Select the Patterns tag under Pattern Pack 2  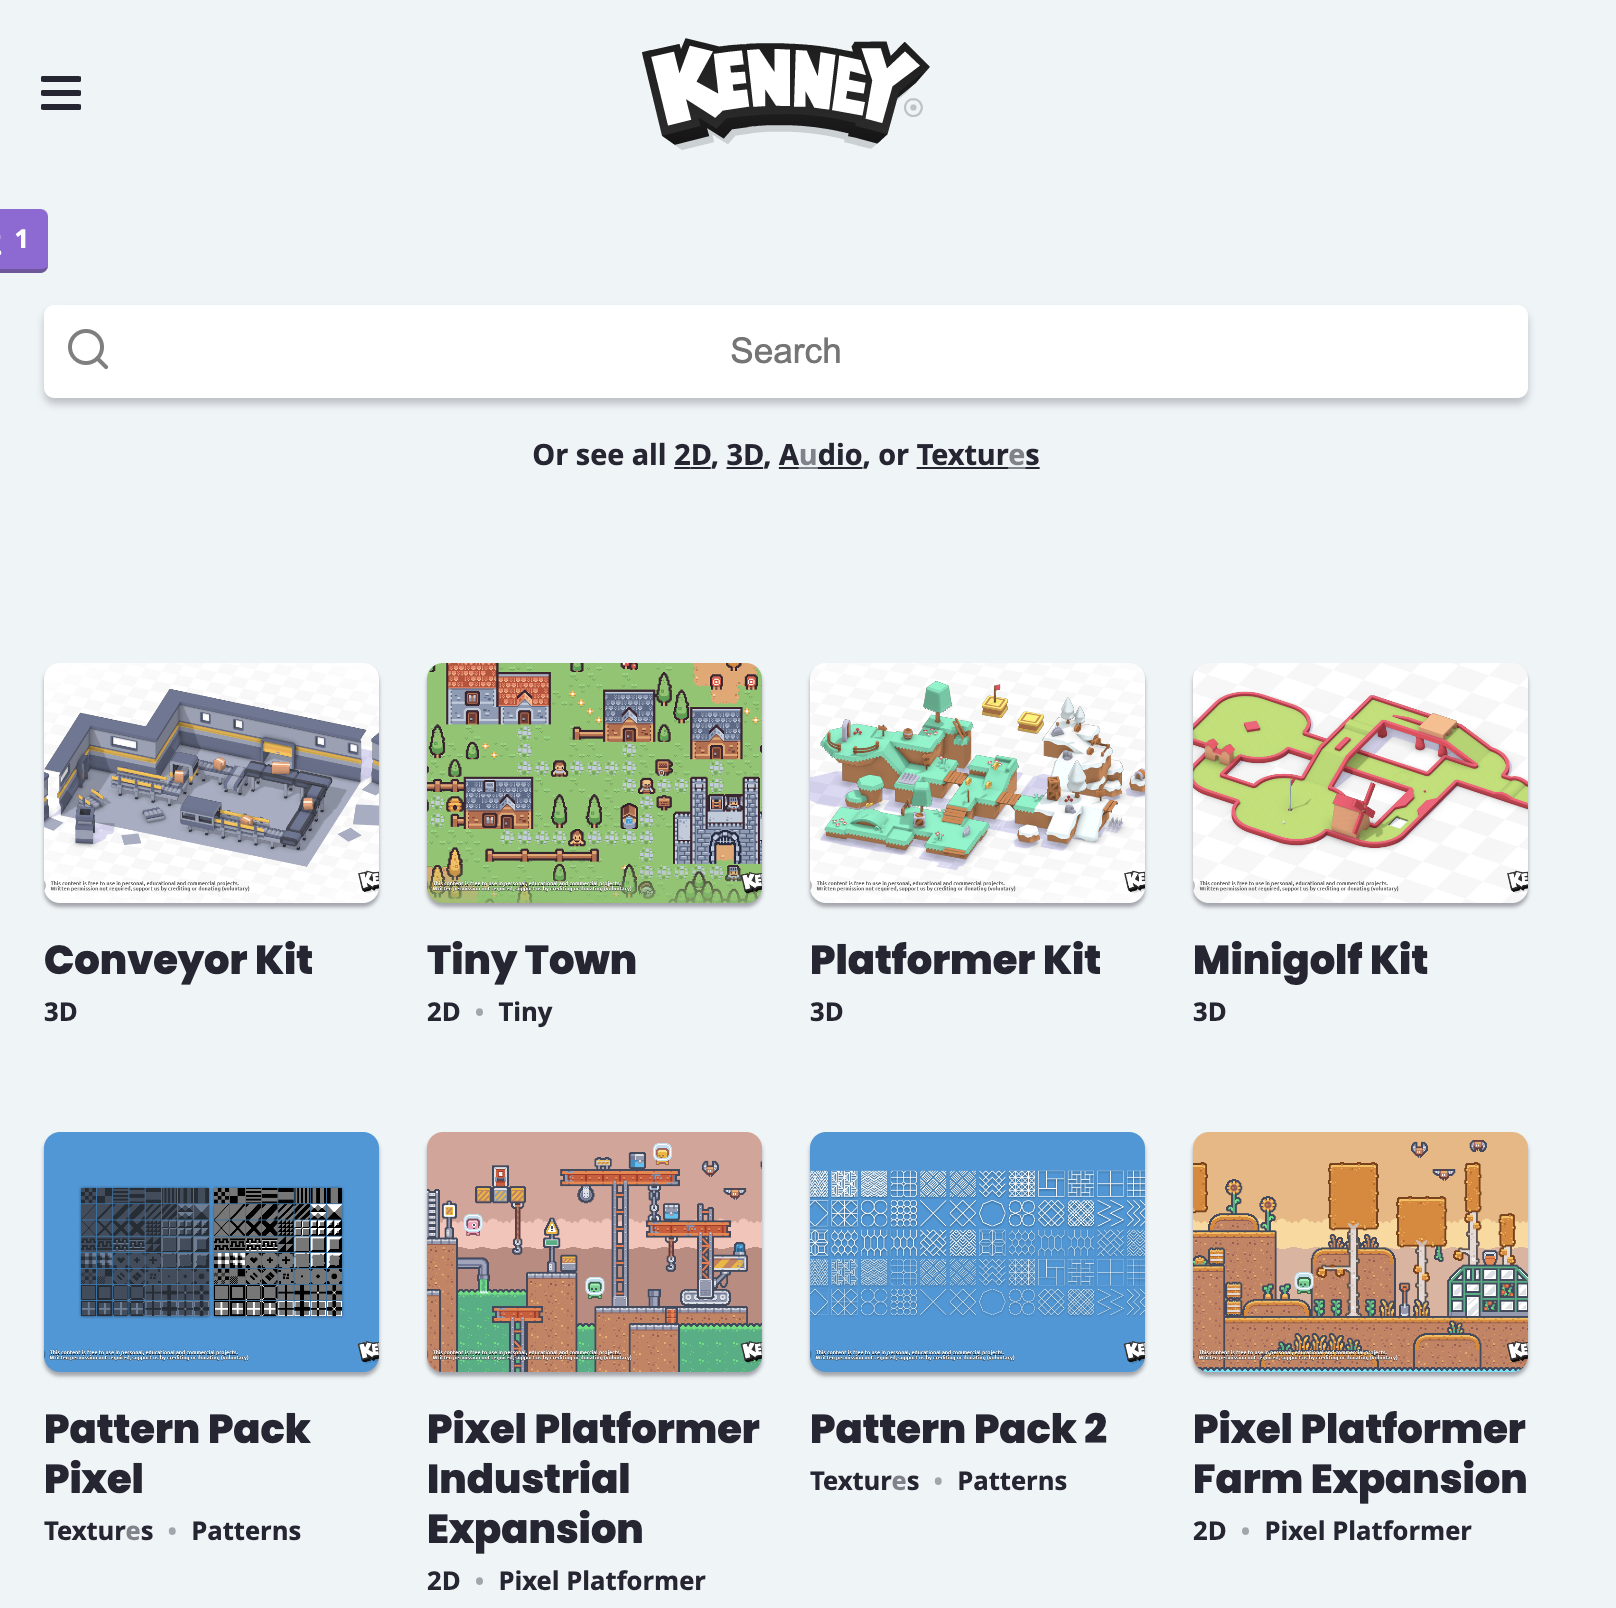click(1012, 1481)
